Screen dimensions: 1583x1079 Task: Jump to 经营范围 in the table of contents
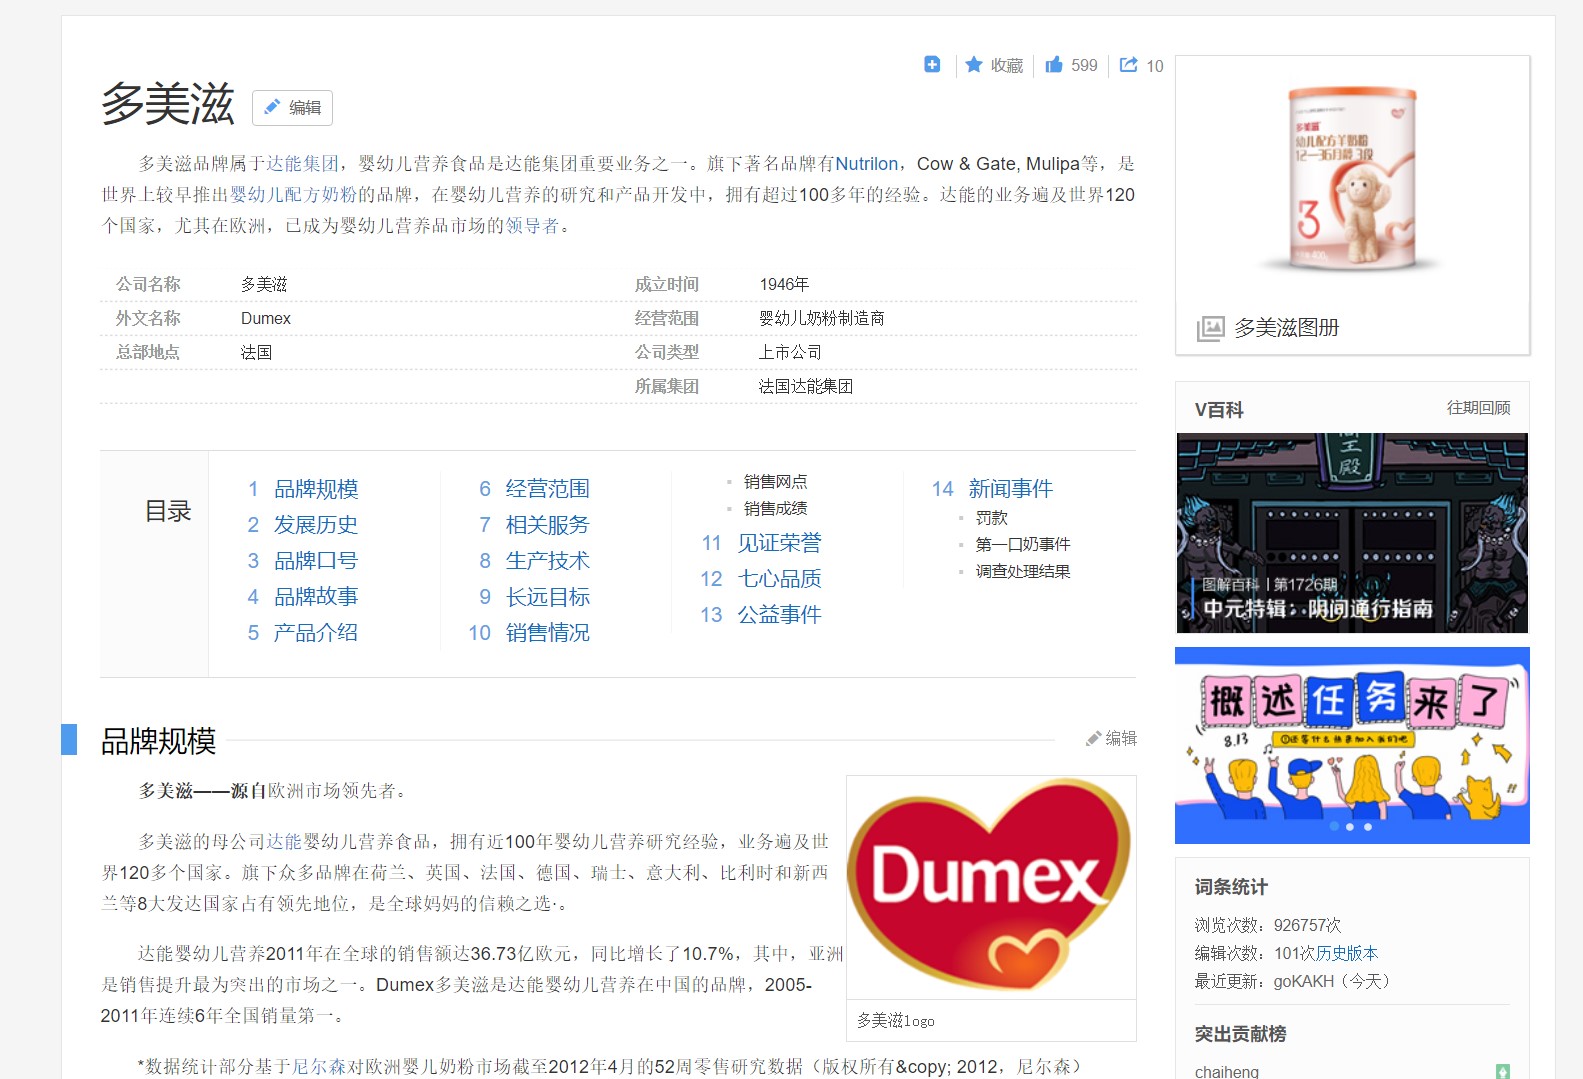click(x=548, y=489)
